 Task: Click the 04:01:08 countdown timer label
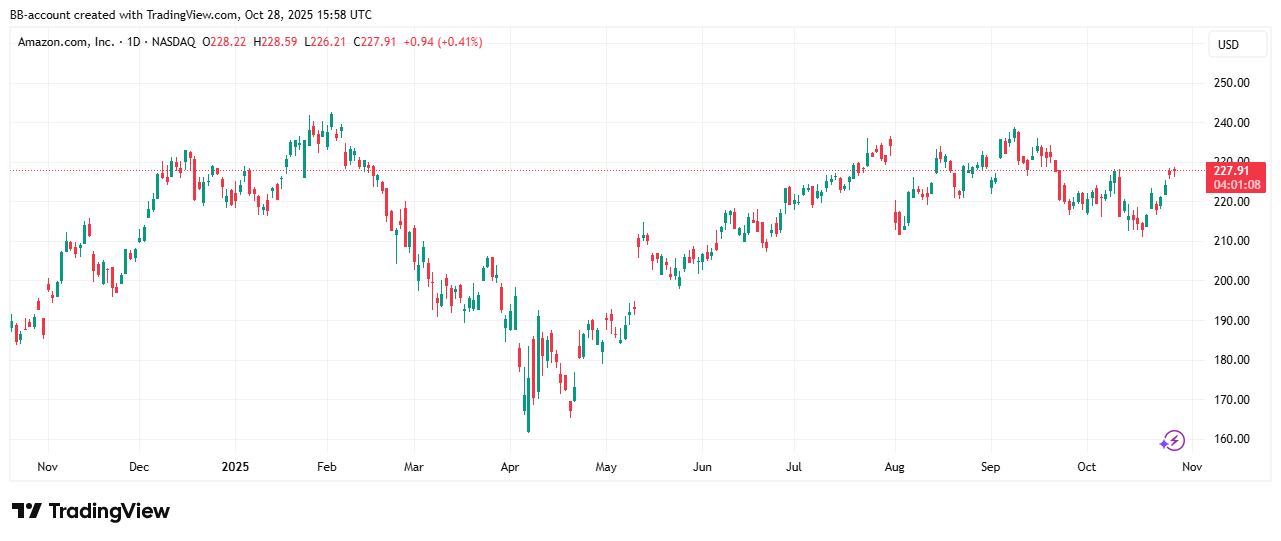pyautogui.click(x=1237, y=185)
